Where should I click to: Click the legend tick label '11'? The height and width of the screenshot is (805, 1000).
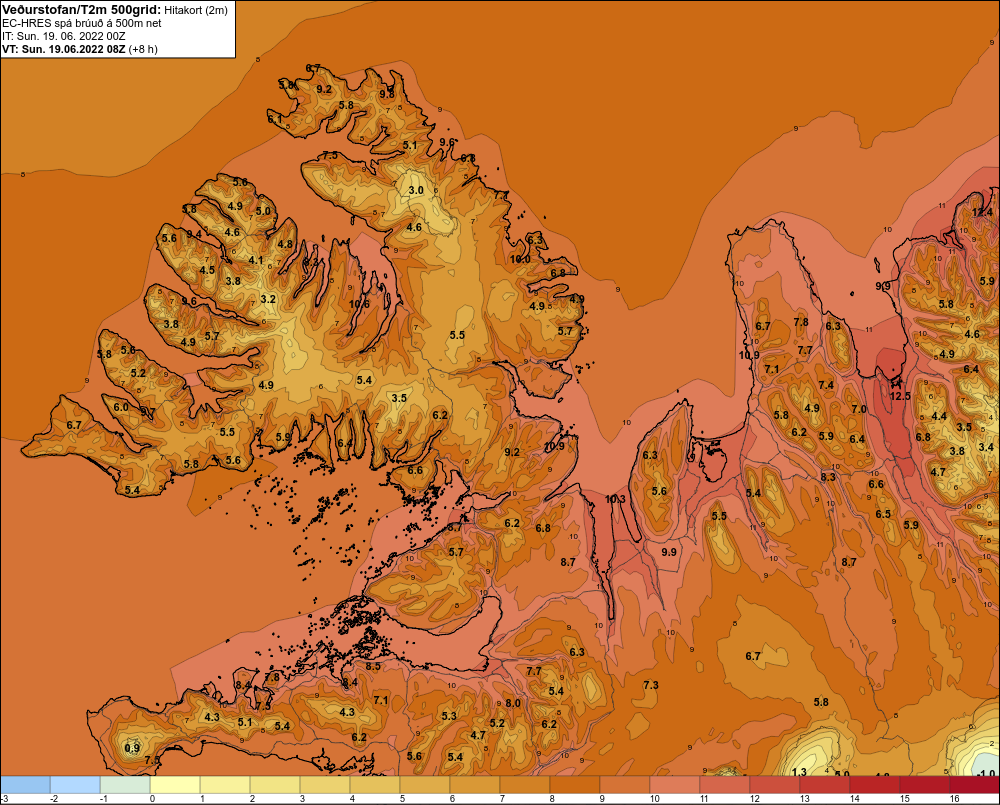coord(705,799)
